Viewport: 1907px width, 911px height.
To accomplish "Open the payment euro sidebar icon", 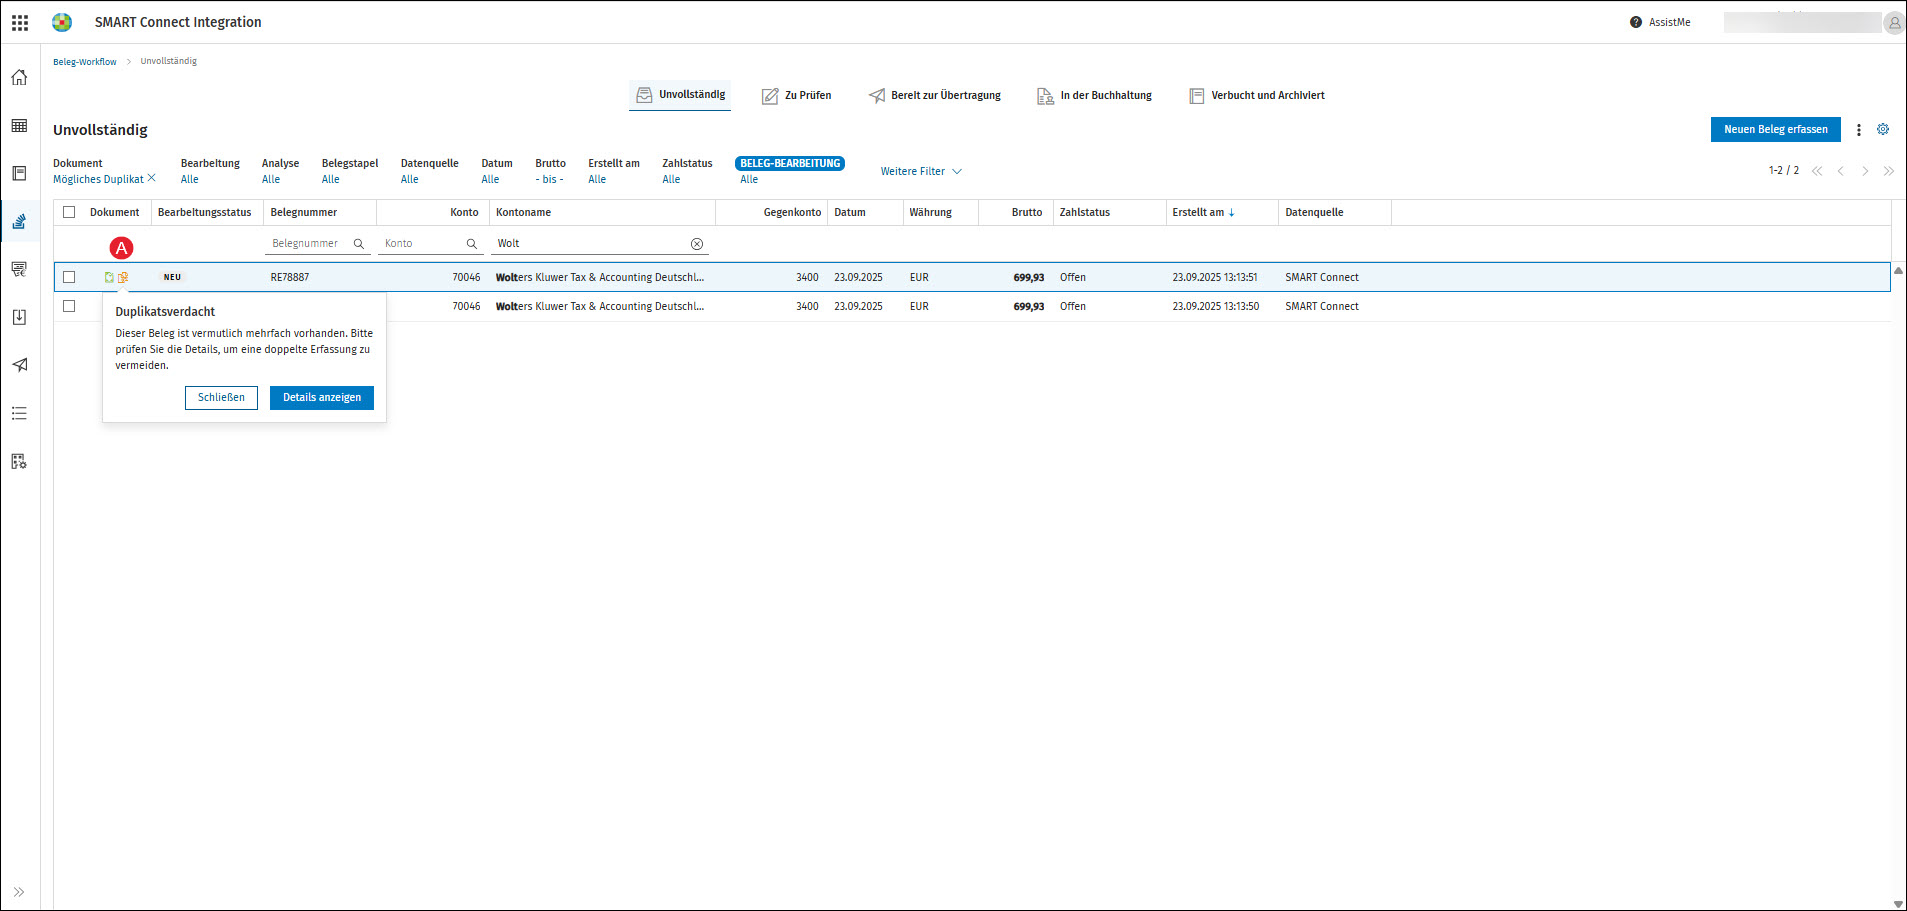I will point(19,269).
